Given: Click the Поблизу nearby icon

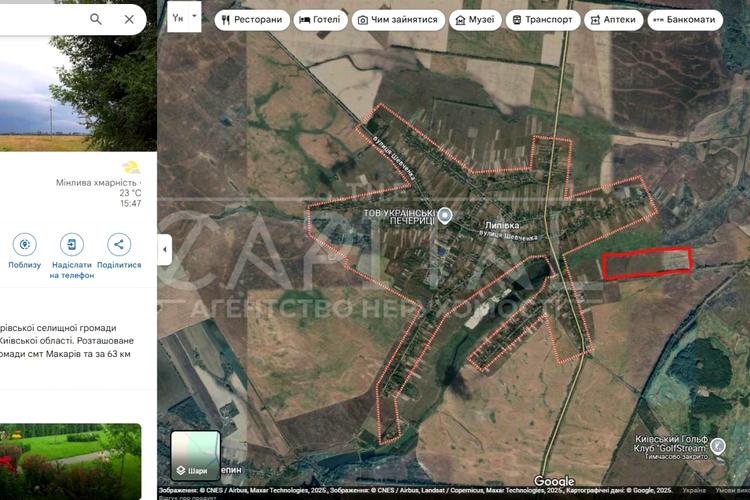Looking at the screenshot, I should pyautogui.click(x=25, y=244).
